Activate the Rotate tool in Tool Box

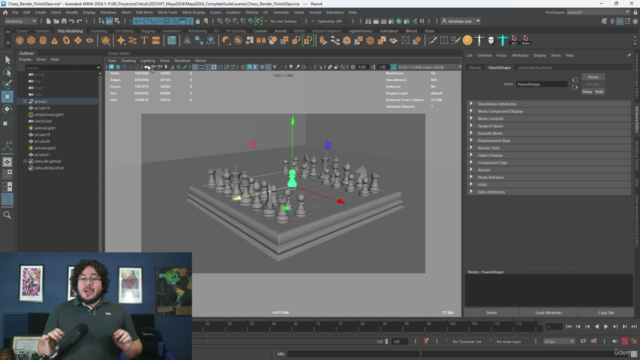pyautogui.click(x=7, y=109)
